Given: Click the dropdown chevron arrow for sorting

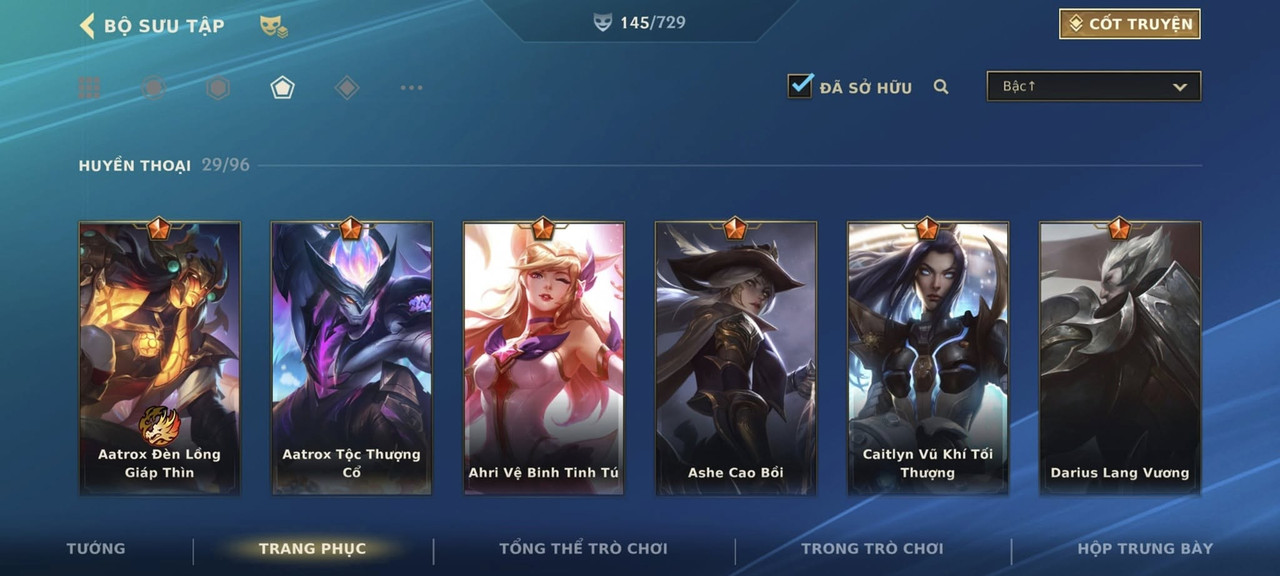Looking at the screenshot, I should (x=1180, y=87).
